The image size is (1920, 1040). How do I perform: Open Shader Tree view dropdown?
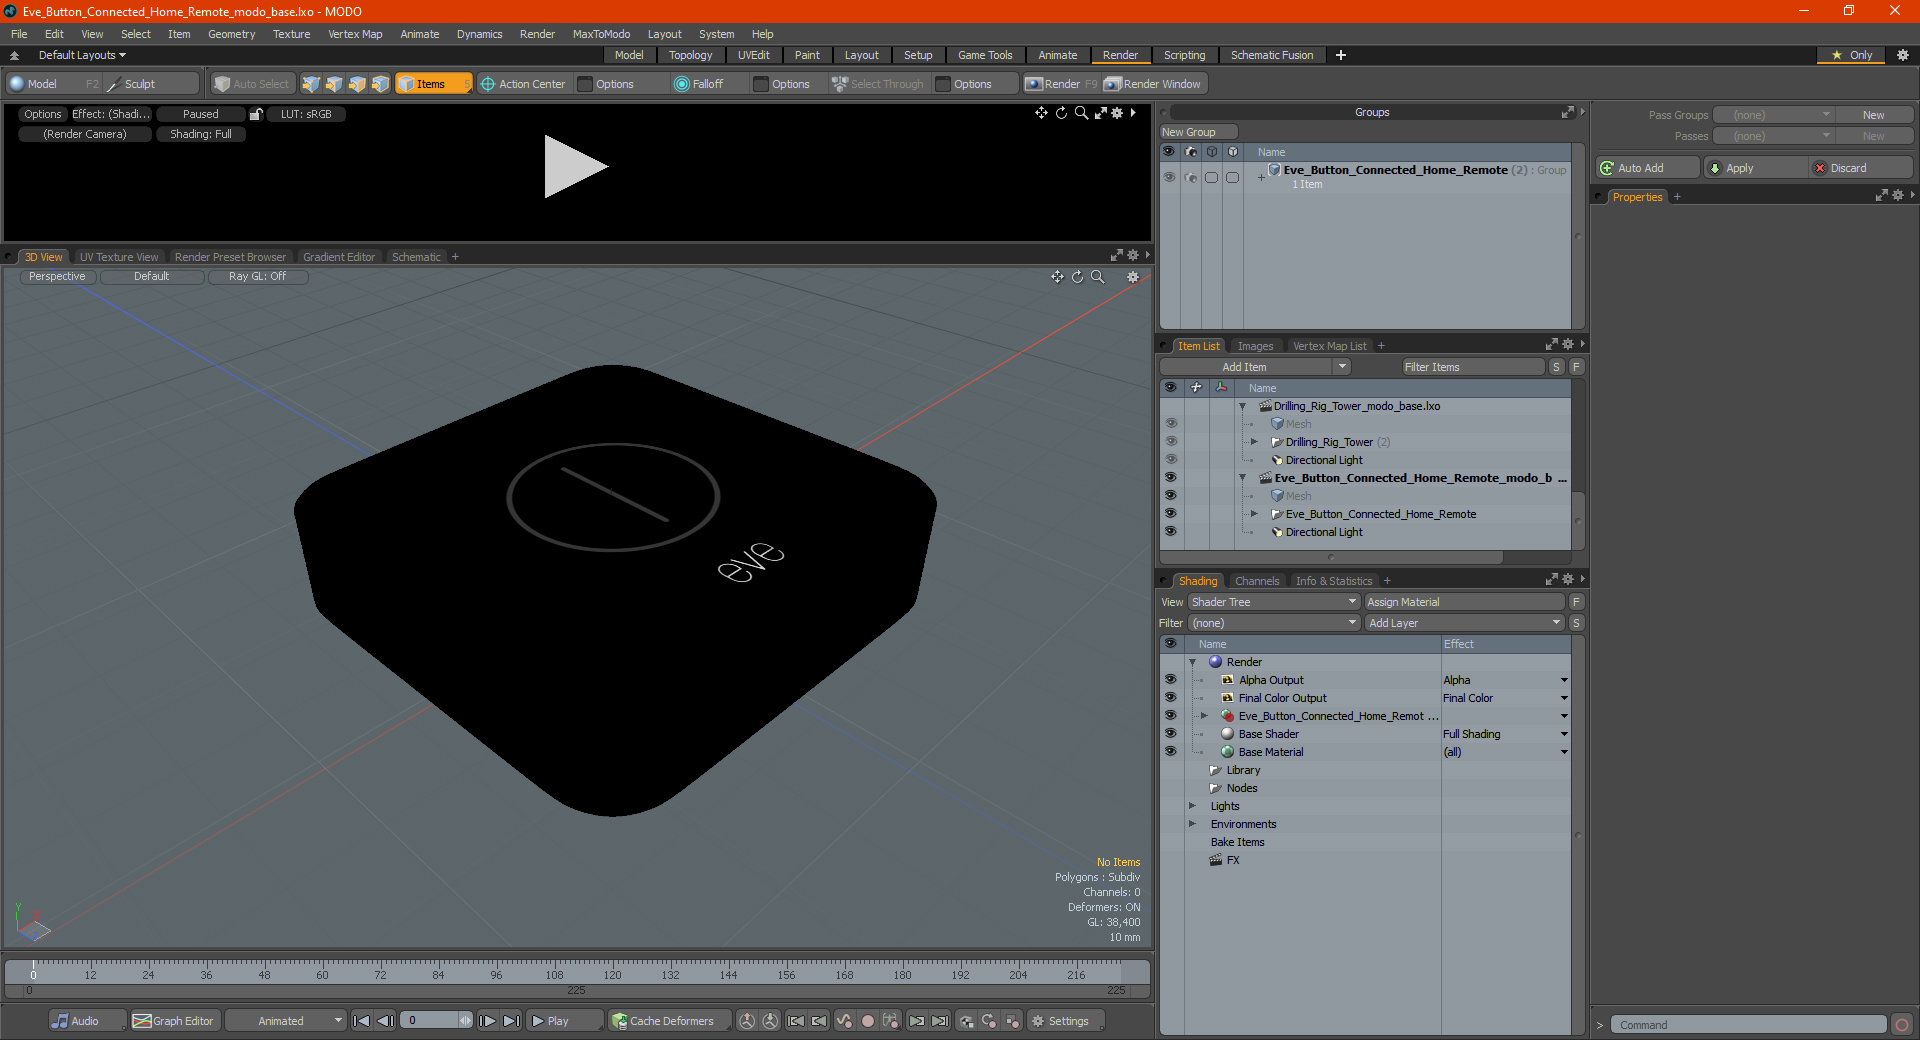tap(1274, 602)
